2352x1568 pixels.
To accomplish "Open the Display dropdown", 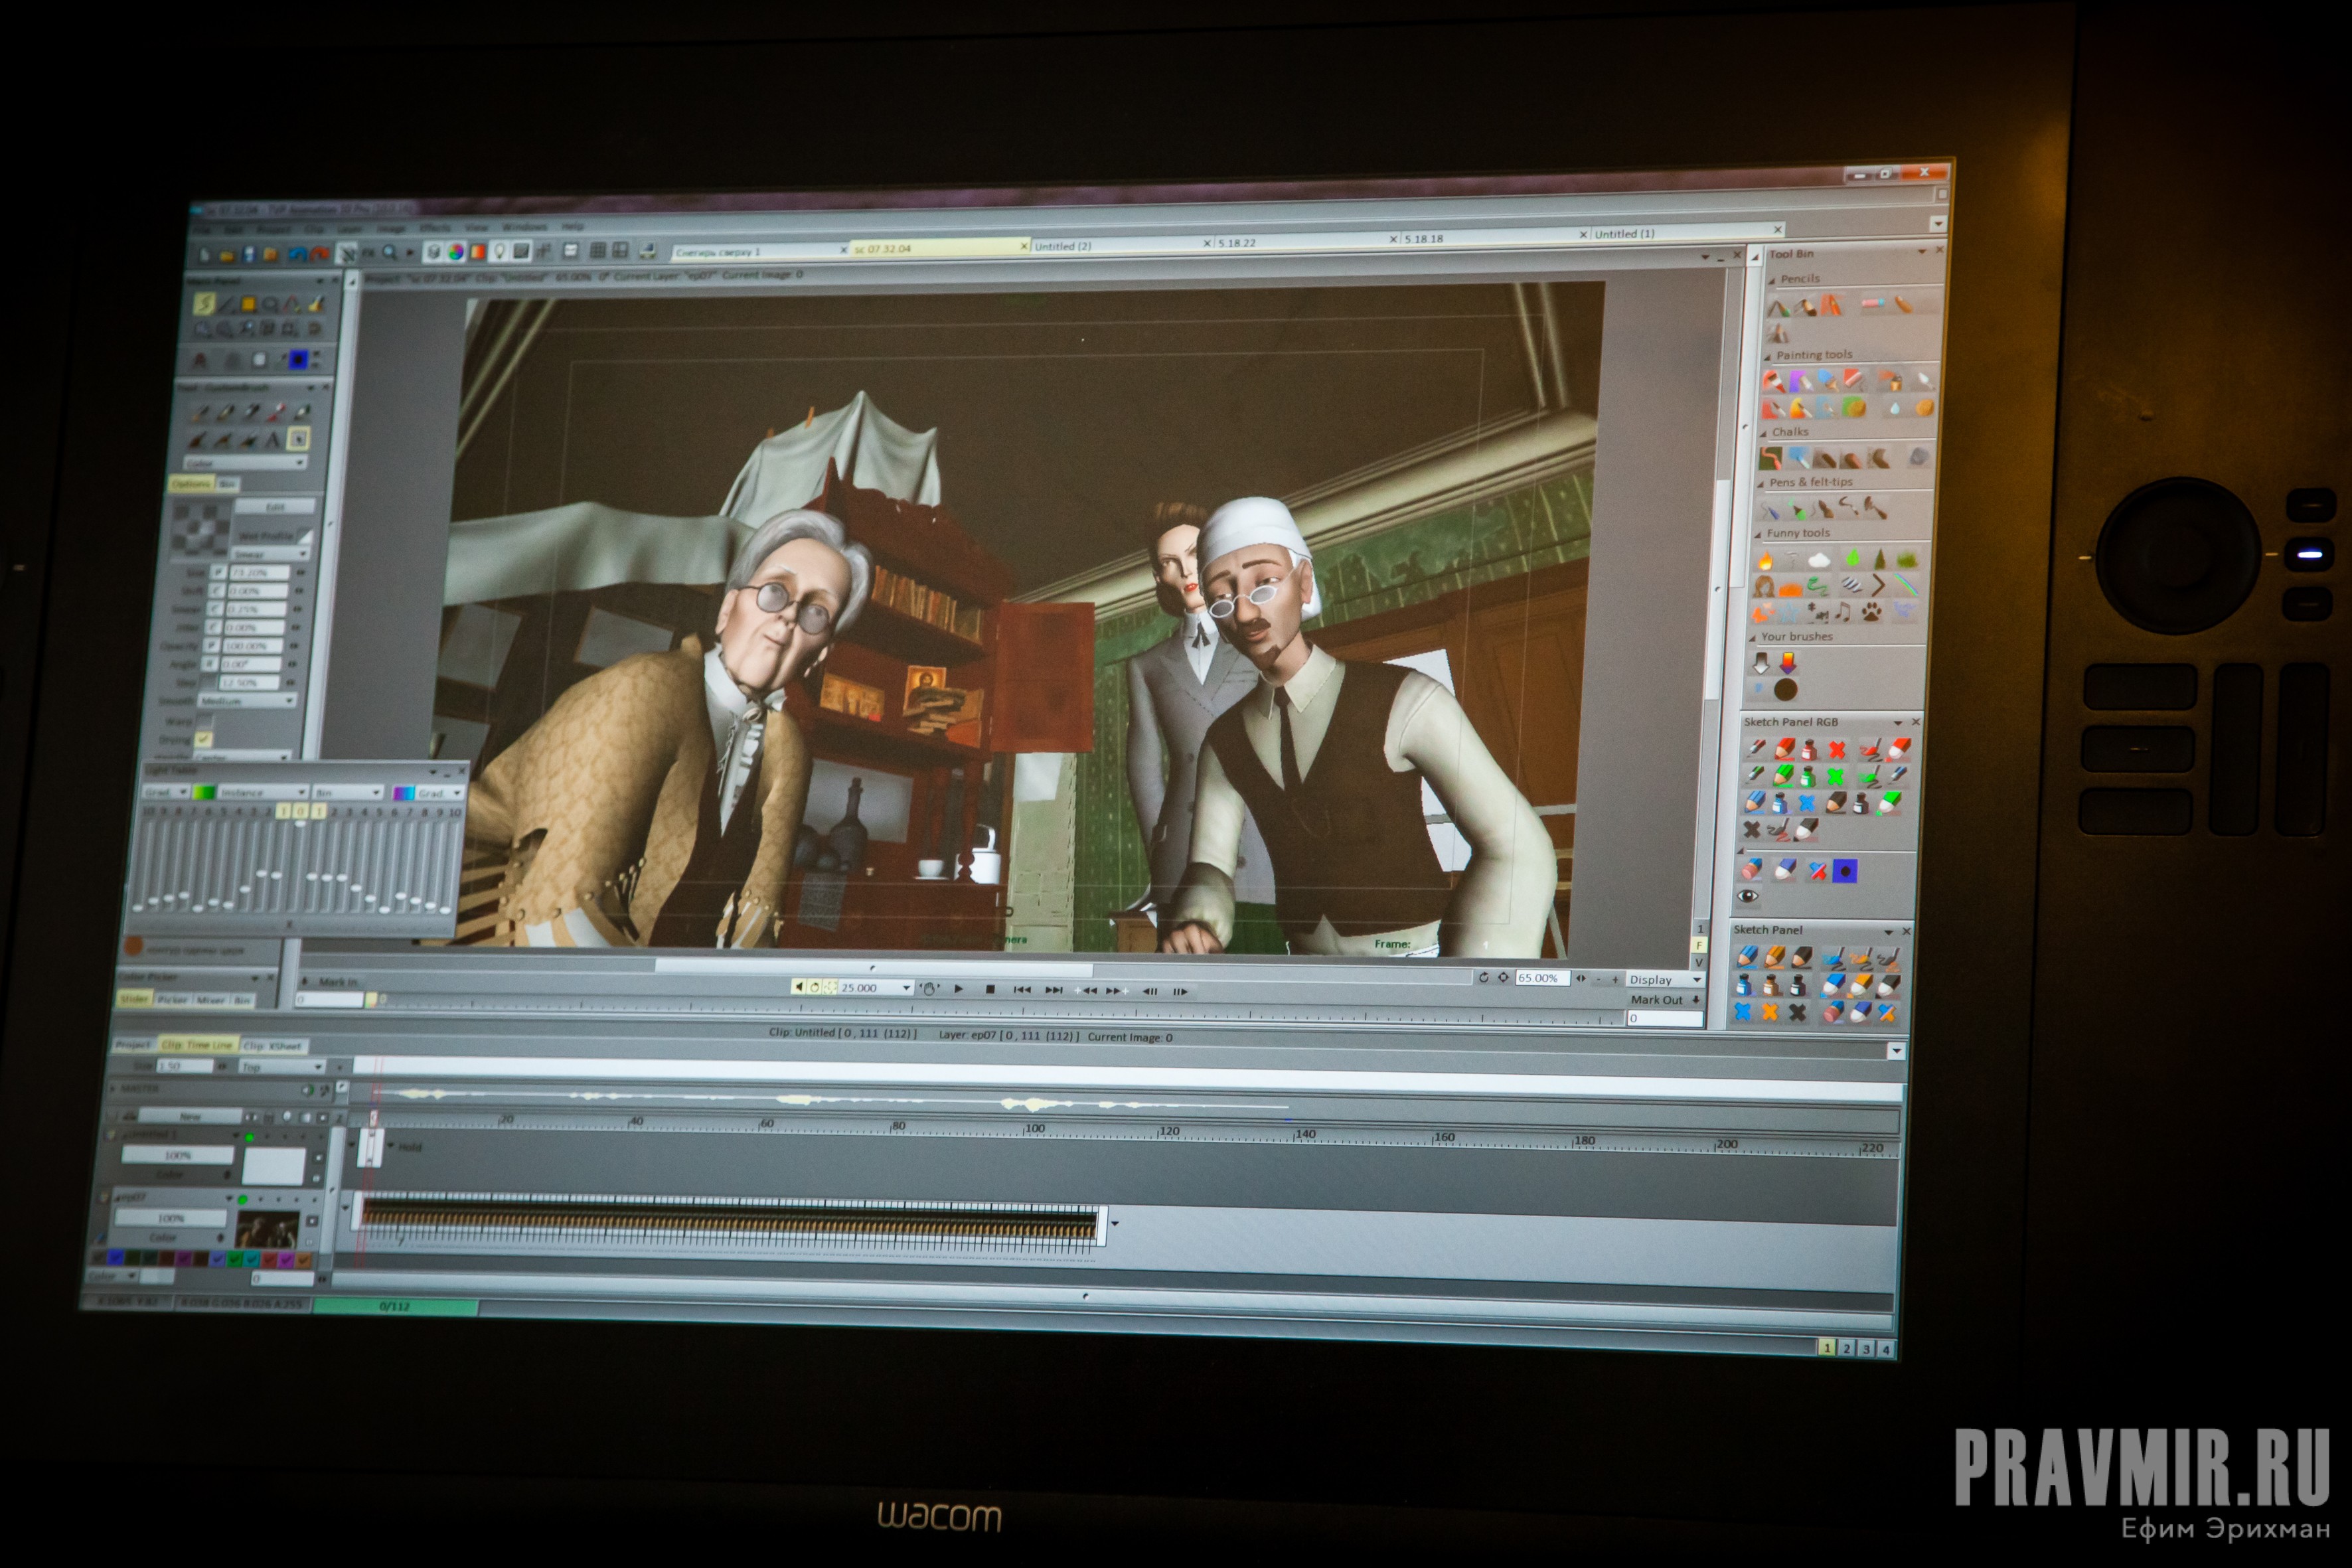I will [x=1665, y=980].
